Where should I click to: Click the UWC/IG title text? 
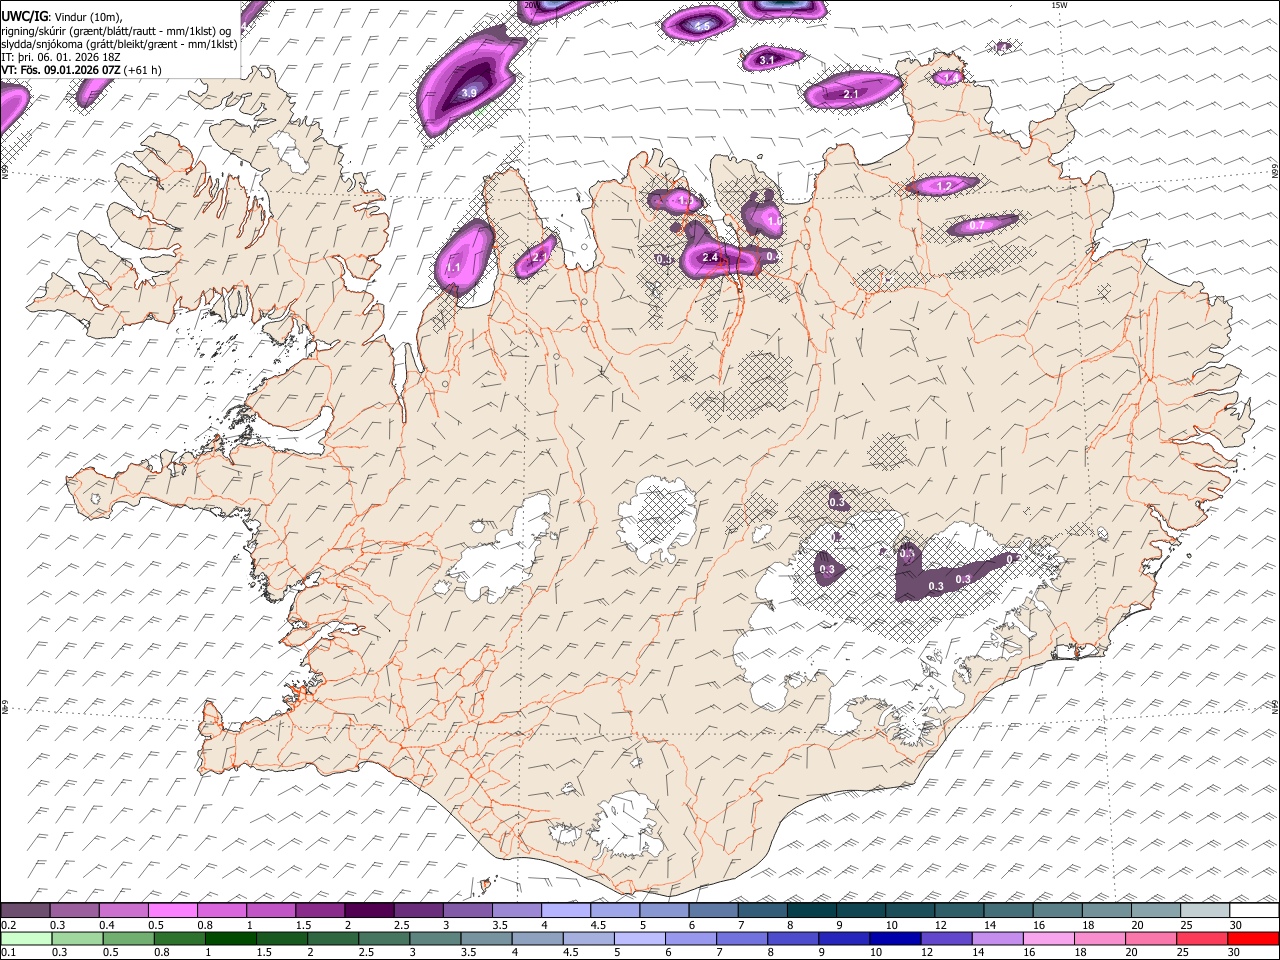[24, 16]
